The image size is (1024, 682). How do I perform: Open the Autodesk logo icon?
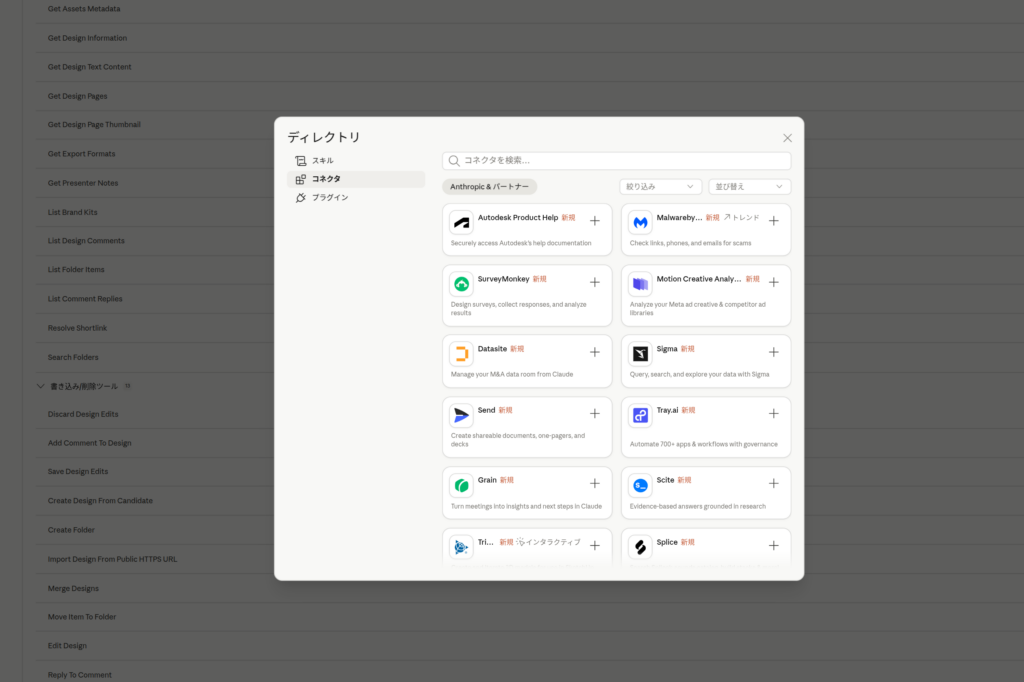461,223
